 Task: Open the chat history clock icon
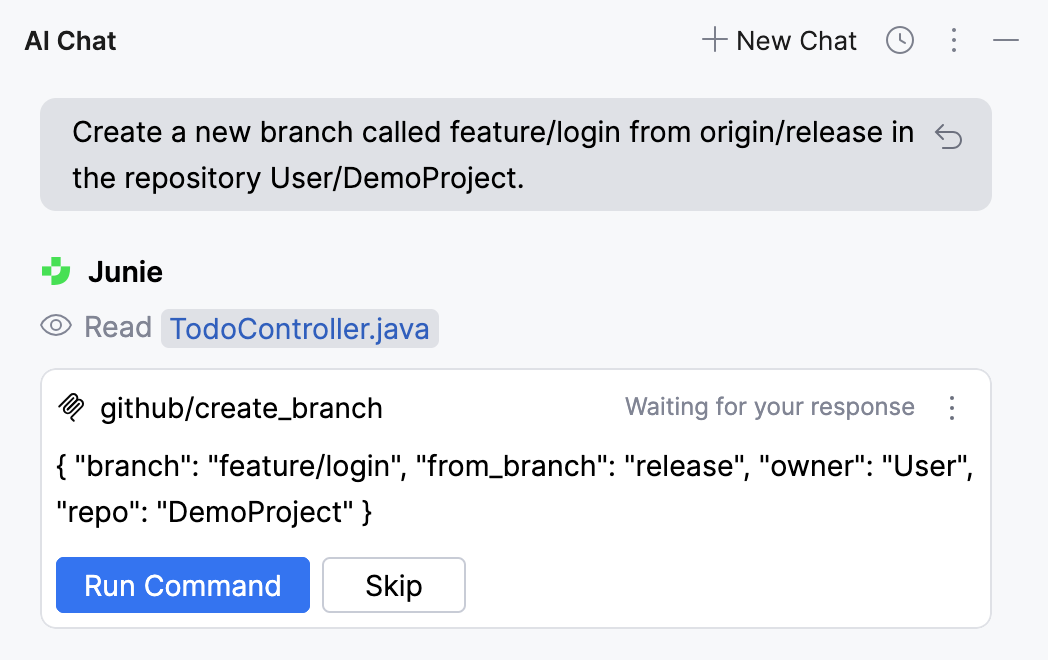tap(899, 40)
